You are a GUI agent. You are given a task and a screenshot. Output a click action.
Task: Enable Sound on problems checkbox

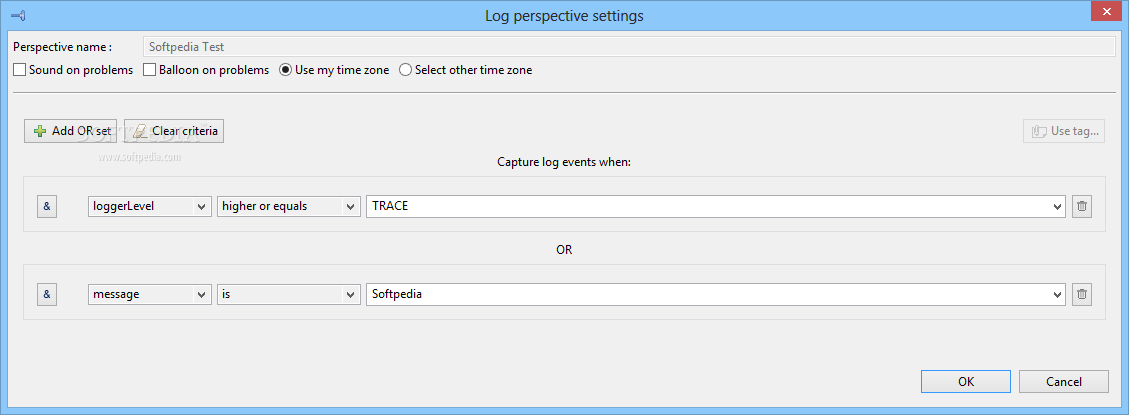(19, 70)
